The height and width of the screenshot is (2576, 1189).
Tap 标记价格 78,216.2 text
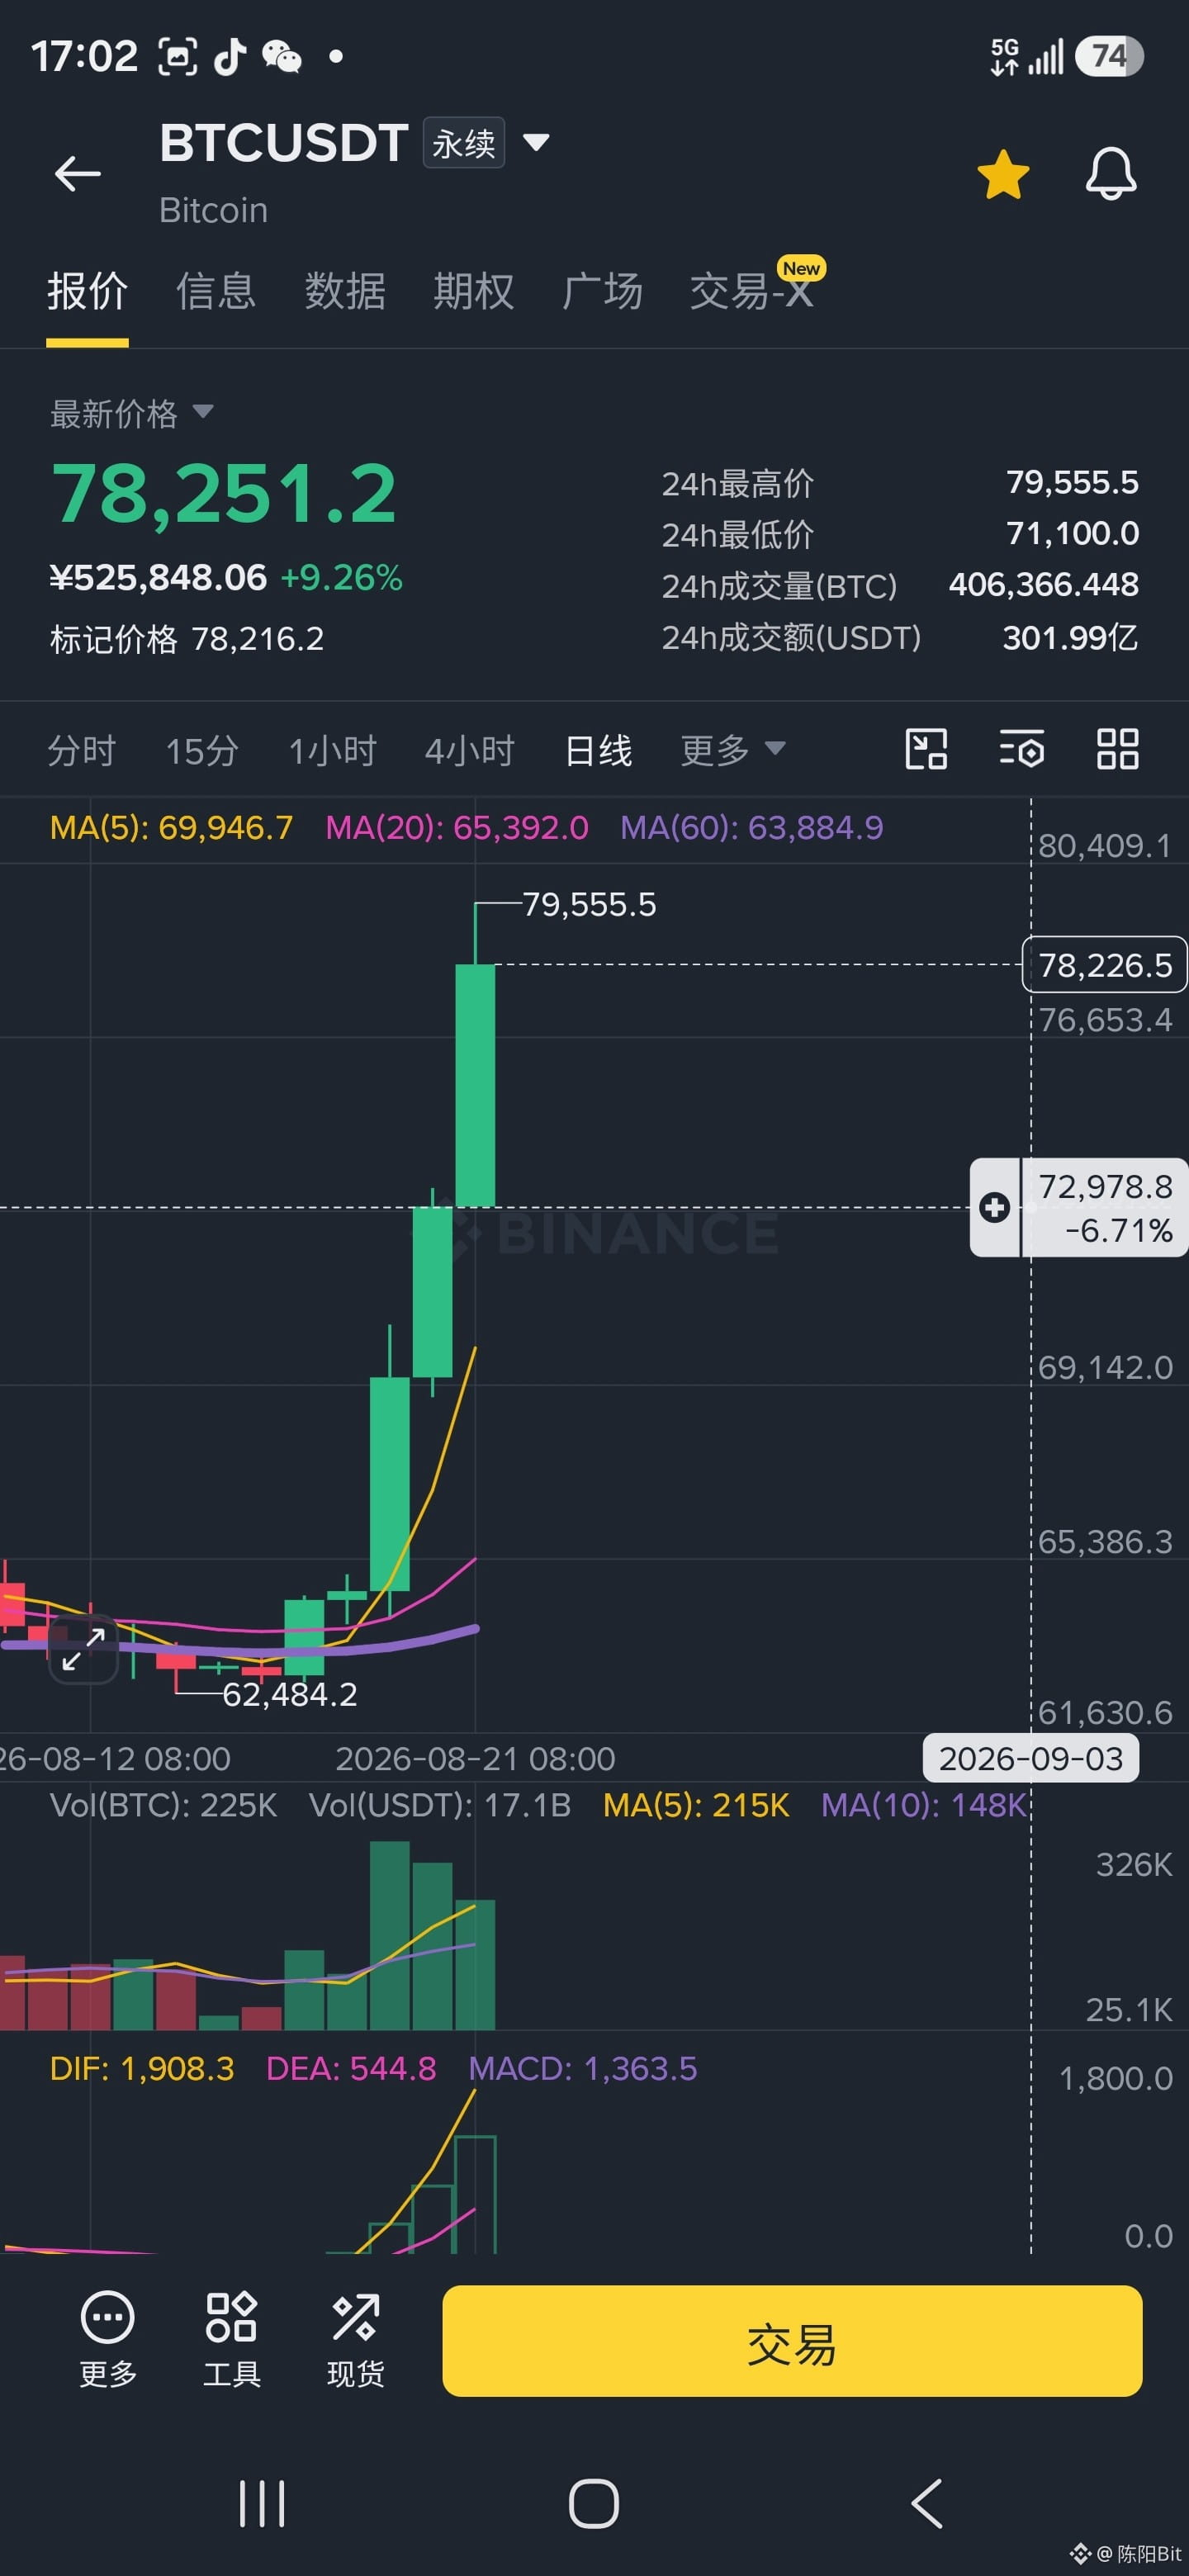pos(187,639)
